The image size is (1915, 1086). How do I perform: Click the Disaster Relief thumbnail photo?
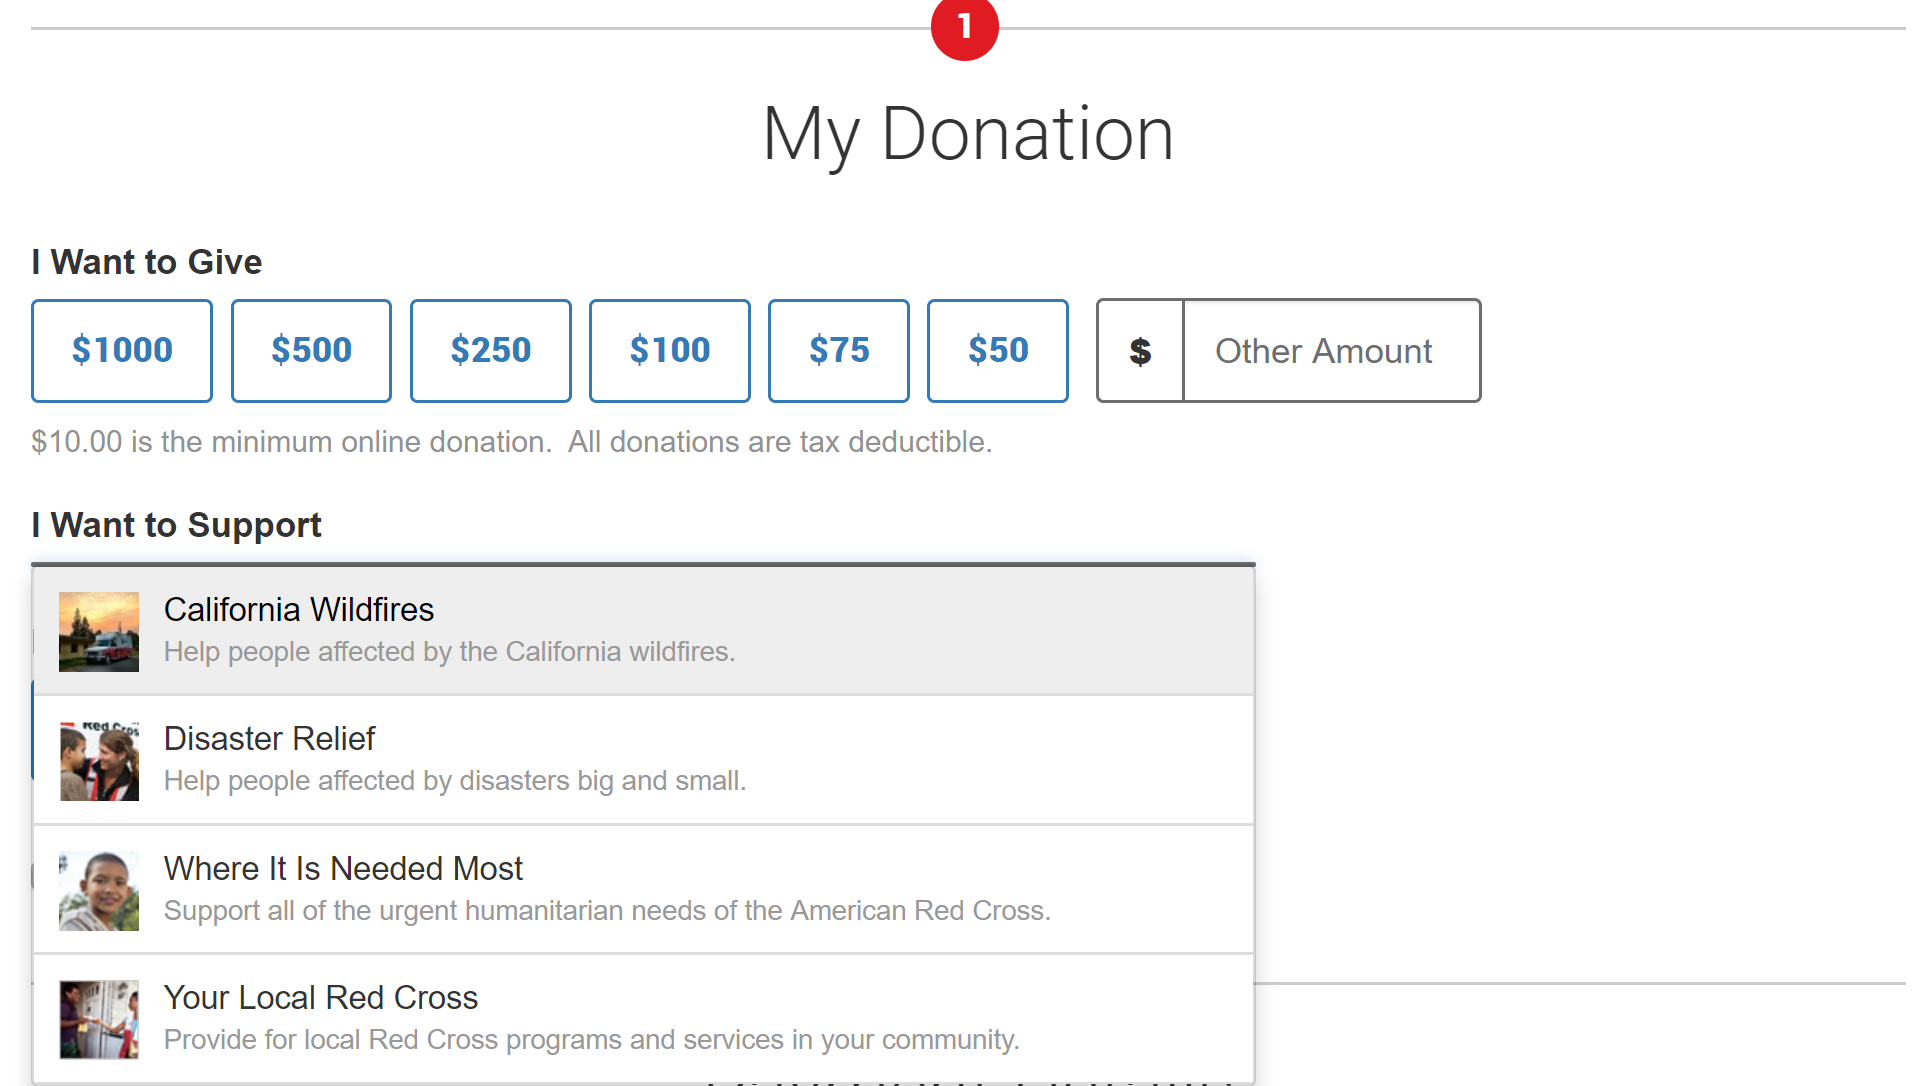tap(99, 761)
